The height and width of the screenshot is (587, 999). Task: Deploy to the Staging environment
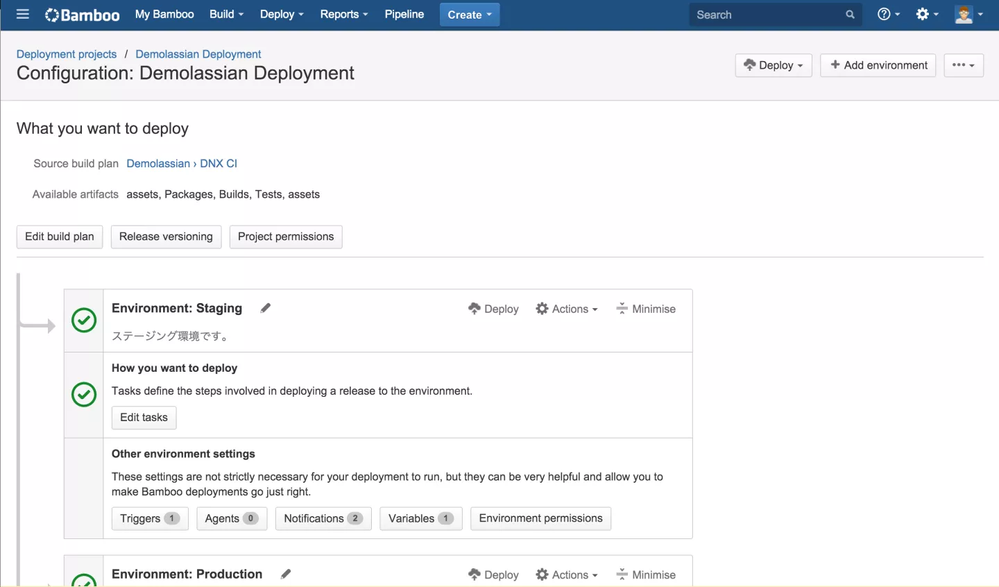pyautogui.click(x=493, y=309)
